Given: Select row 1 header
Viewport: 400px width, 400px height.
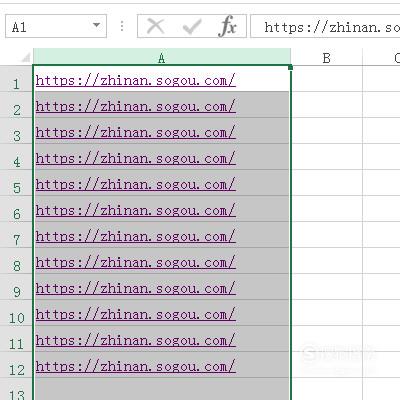Looking at the screenshot, I should tap(16, 79).
